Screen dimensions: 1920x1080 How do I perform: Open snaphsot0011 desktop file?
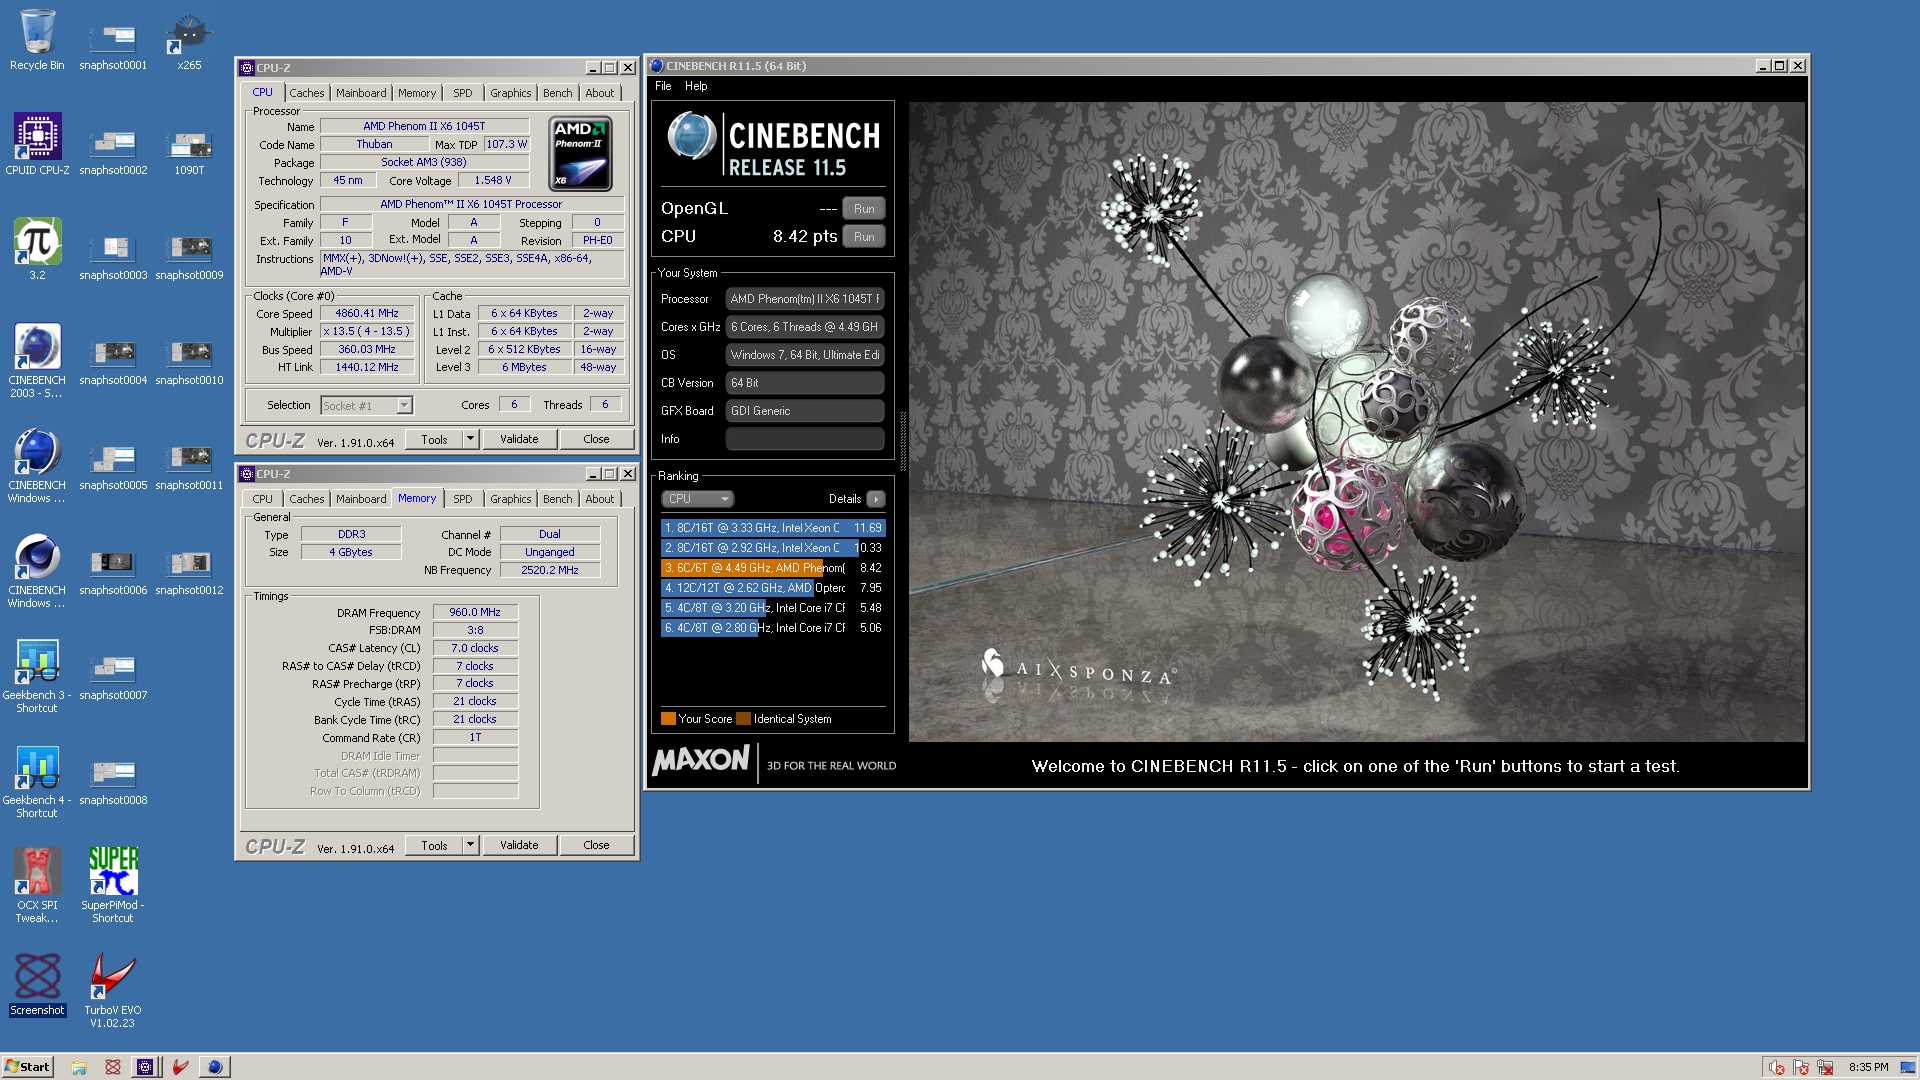point(189,465)
